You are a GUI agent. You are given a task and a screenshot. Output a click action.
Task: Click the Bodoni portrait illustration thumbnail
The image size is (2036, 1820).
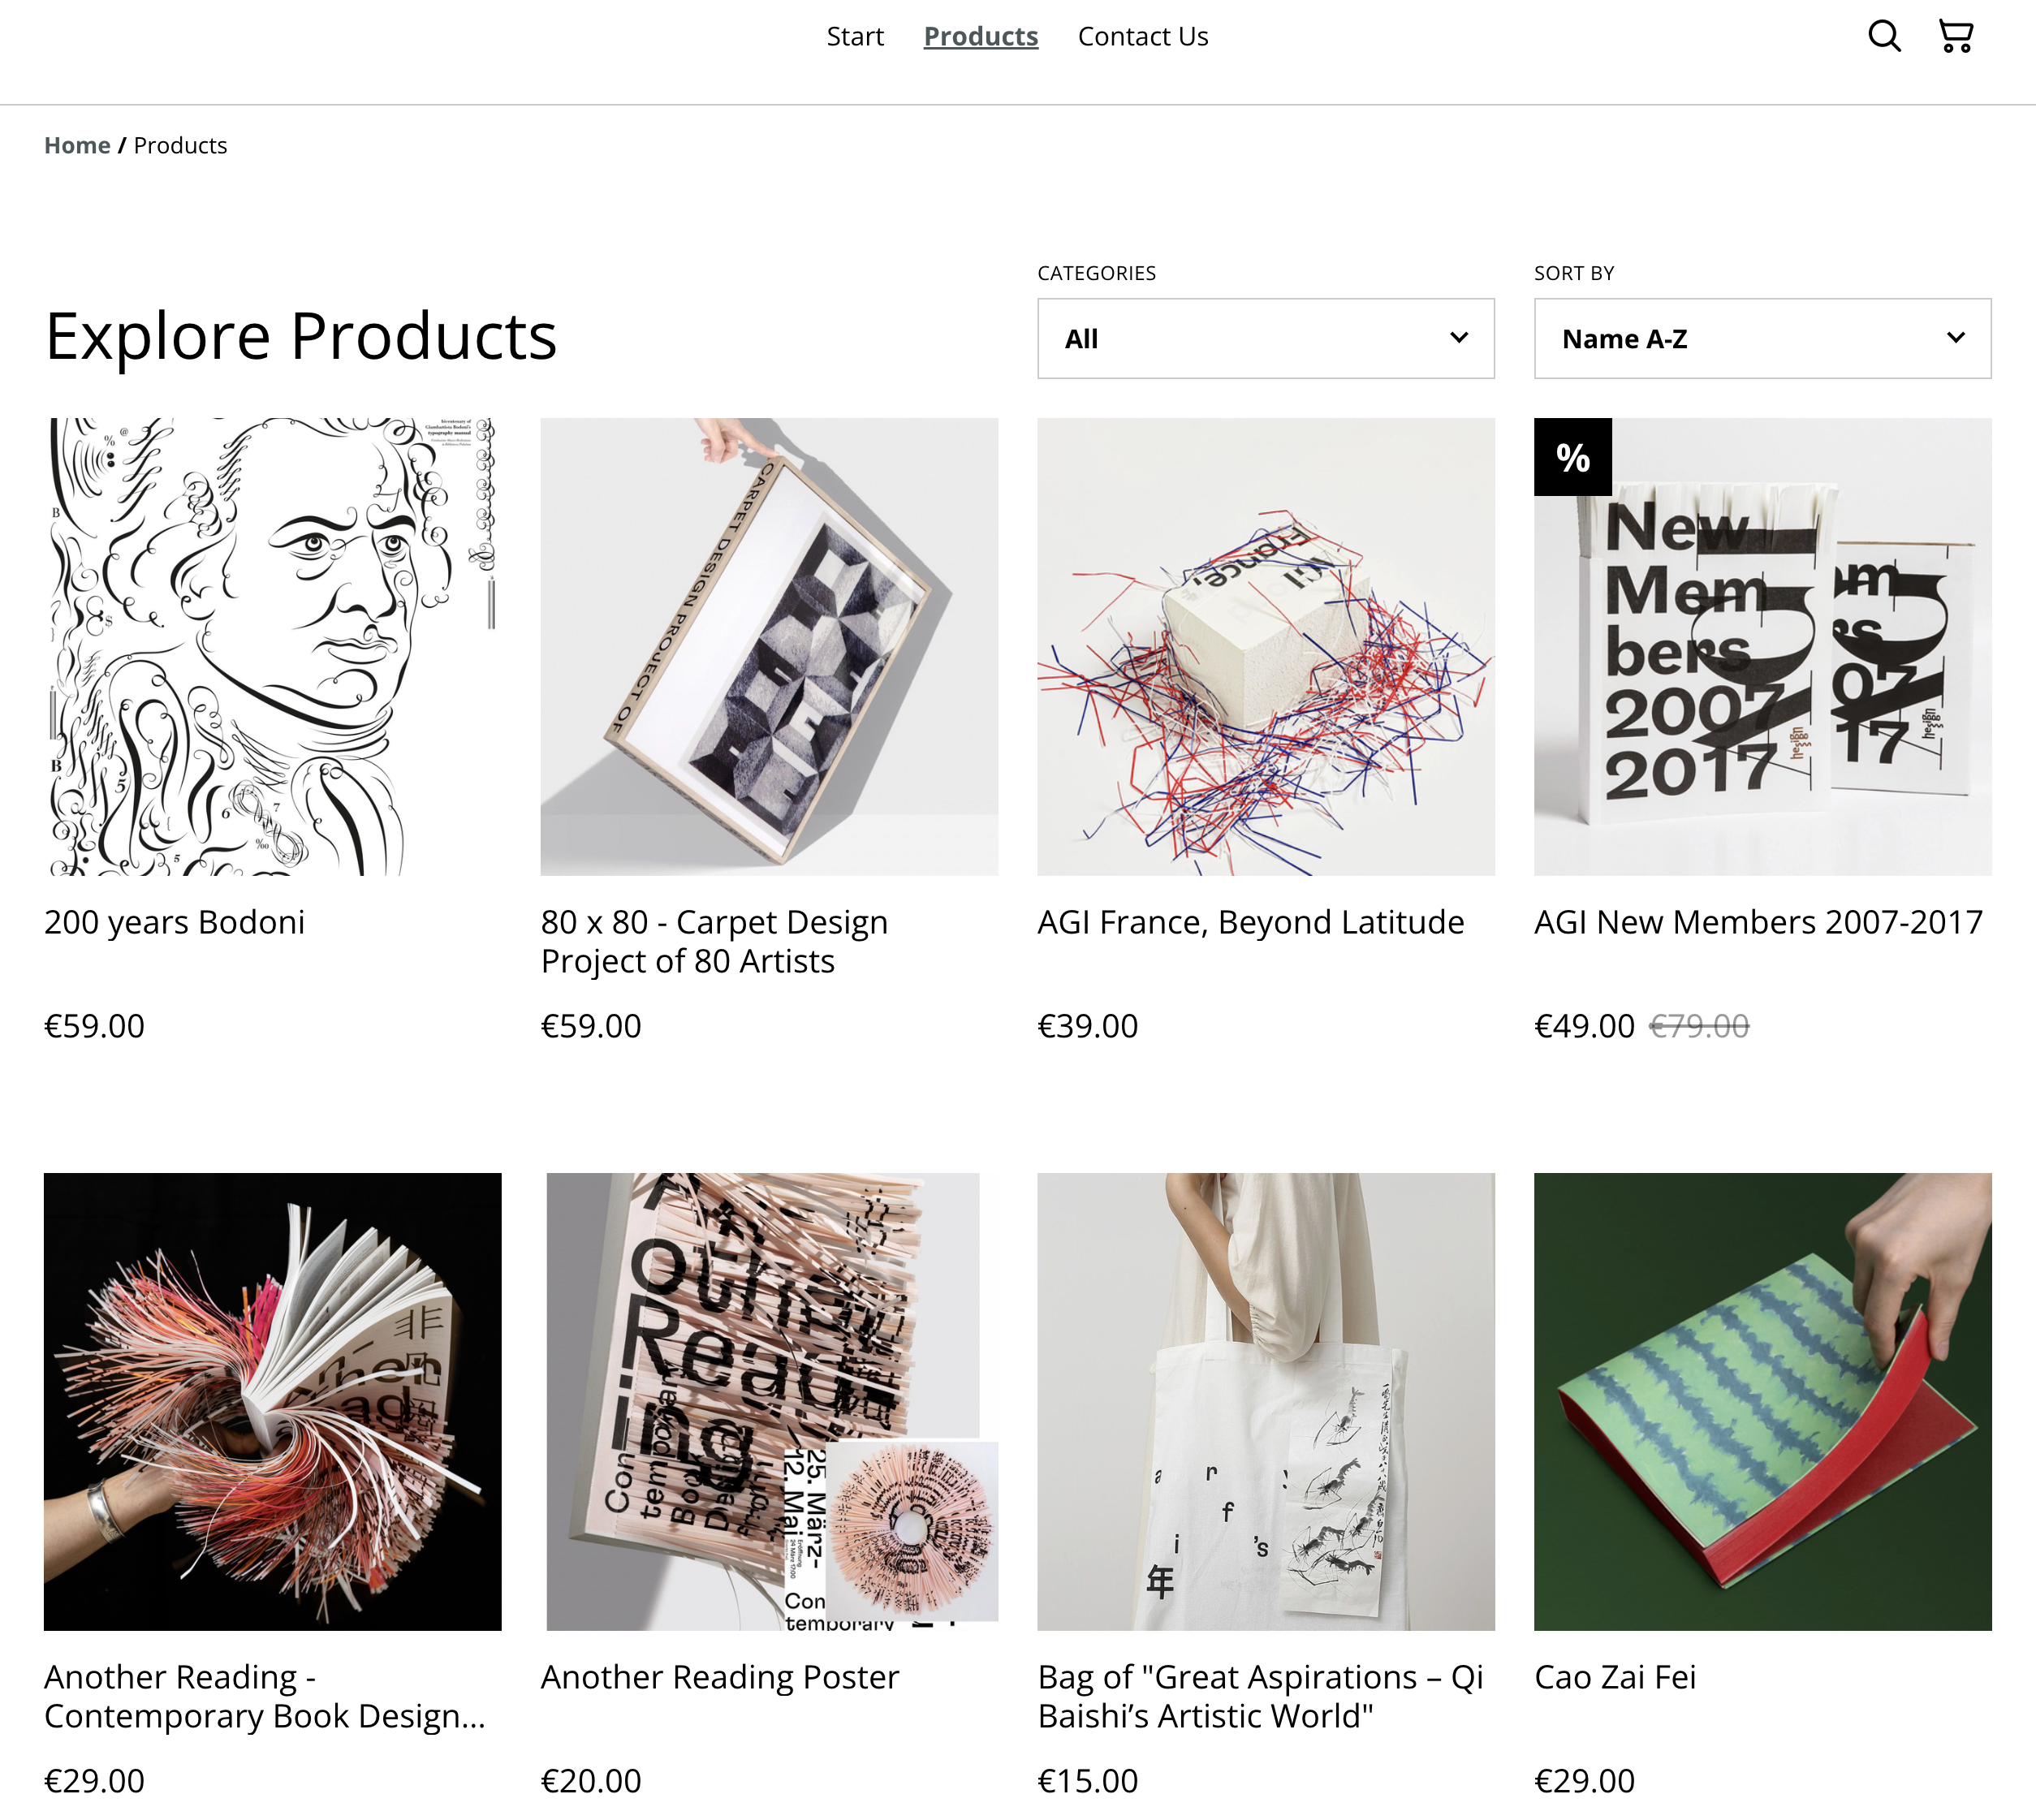(x=272, y=647)
